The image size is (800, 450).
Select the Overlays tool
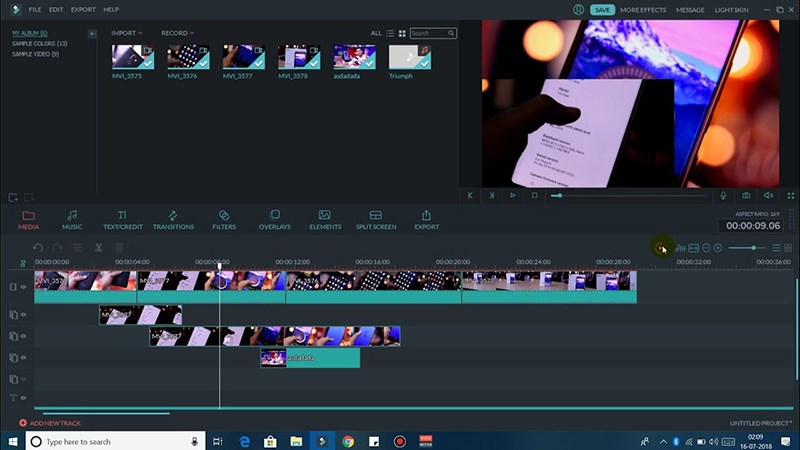[x=274, y=219]
